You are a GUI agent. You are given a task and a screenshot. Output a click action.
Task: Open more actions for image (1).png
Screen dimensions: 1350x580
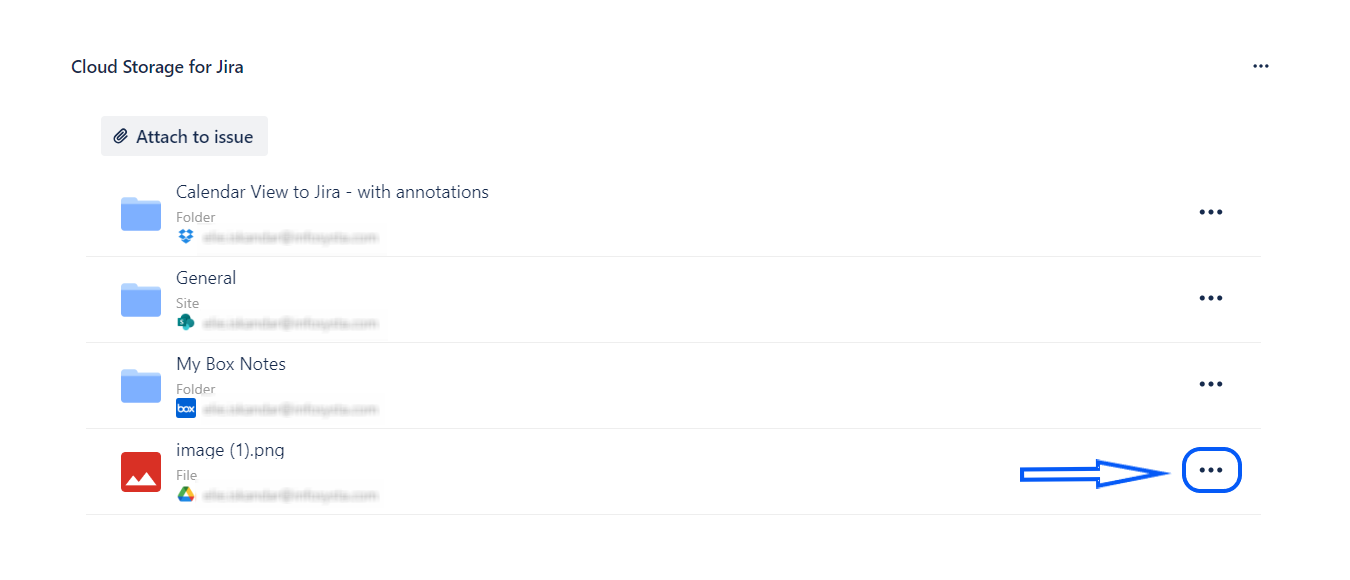[1210, 470]
